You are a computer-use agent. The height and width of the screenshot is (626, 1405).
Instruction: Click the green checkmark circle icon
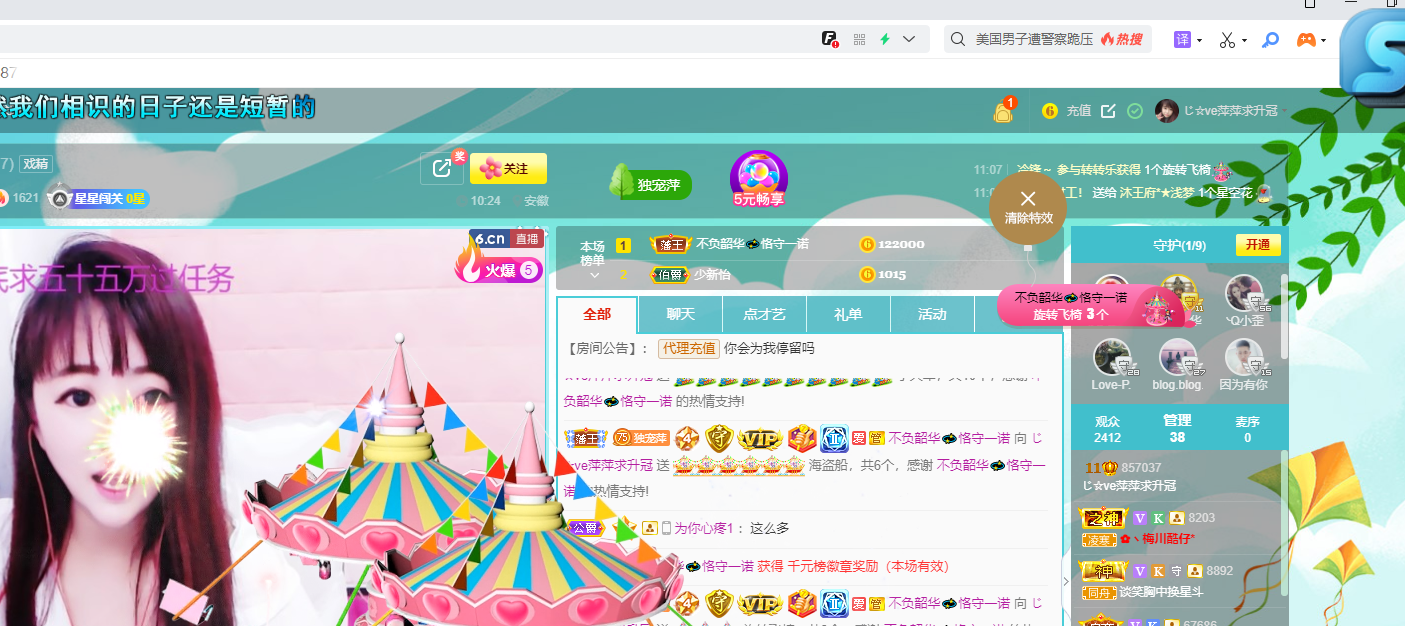point(1134,111)
